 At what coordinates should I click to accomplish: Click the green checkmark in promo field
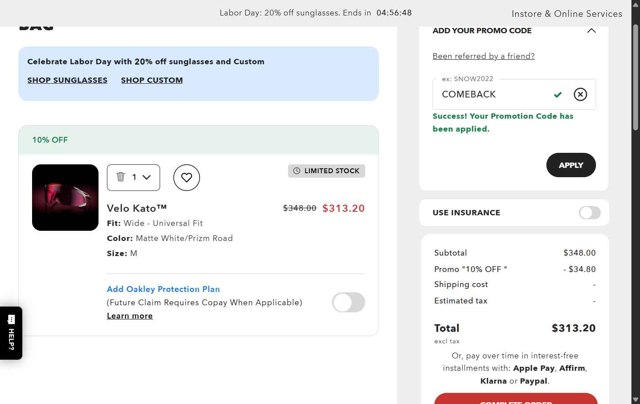[558, 95]
